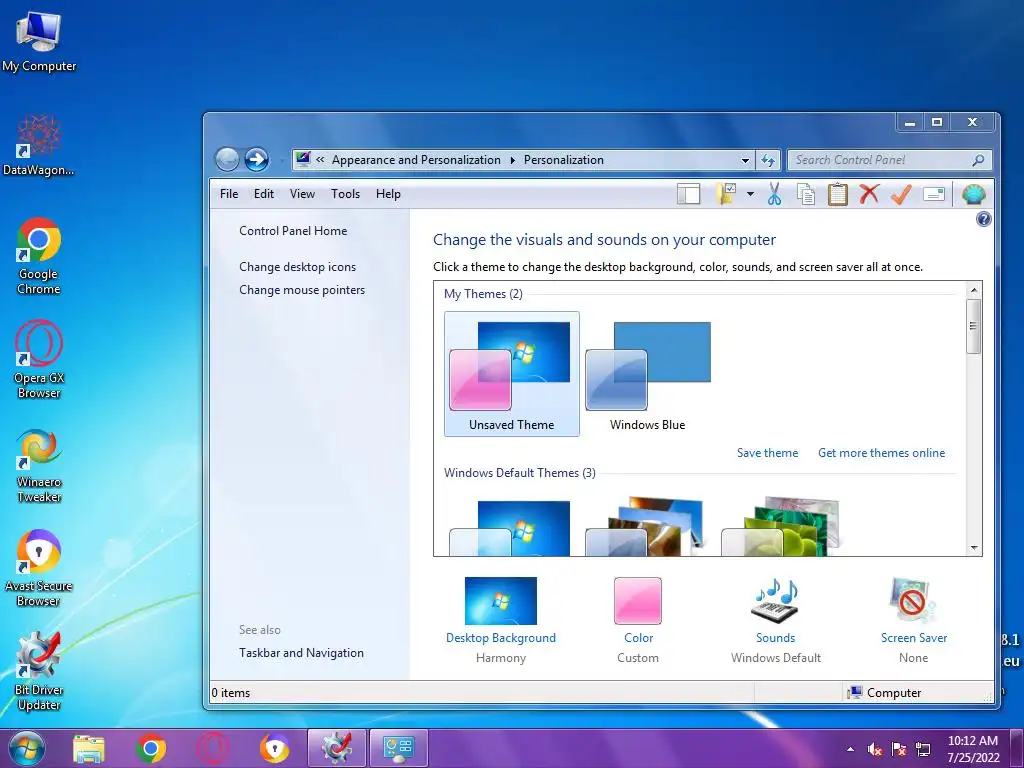
Task: Click the muted volume tray icon
Action: (875, 750)
